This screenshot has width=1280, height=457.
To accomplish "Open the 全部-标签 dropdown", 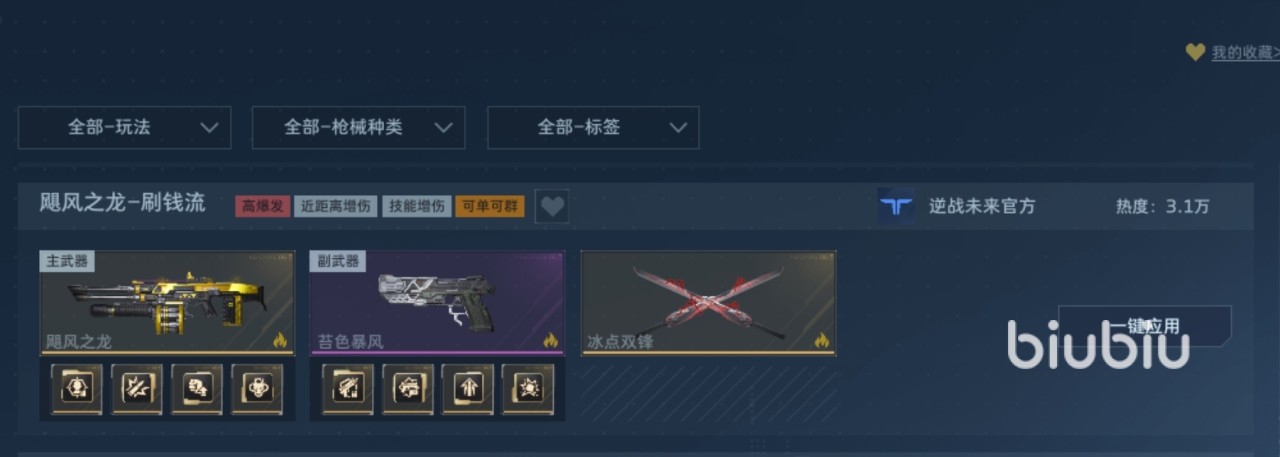I will 593,127.
